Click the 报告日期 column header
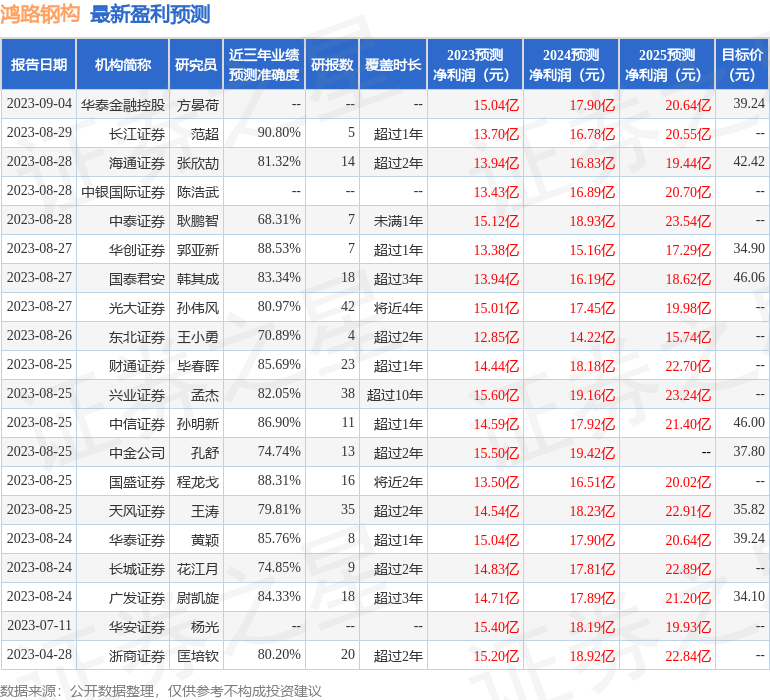 (x=38, y=64)
